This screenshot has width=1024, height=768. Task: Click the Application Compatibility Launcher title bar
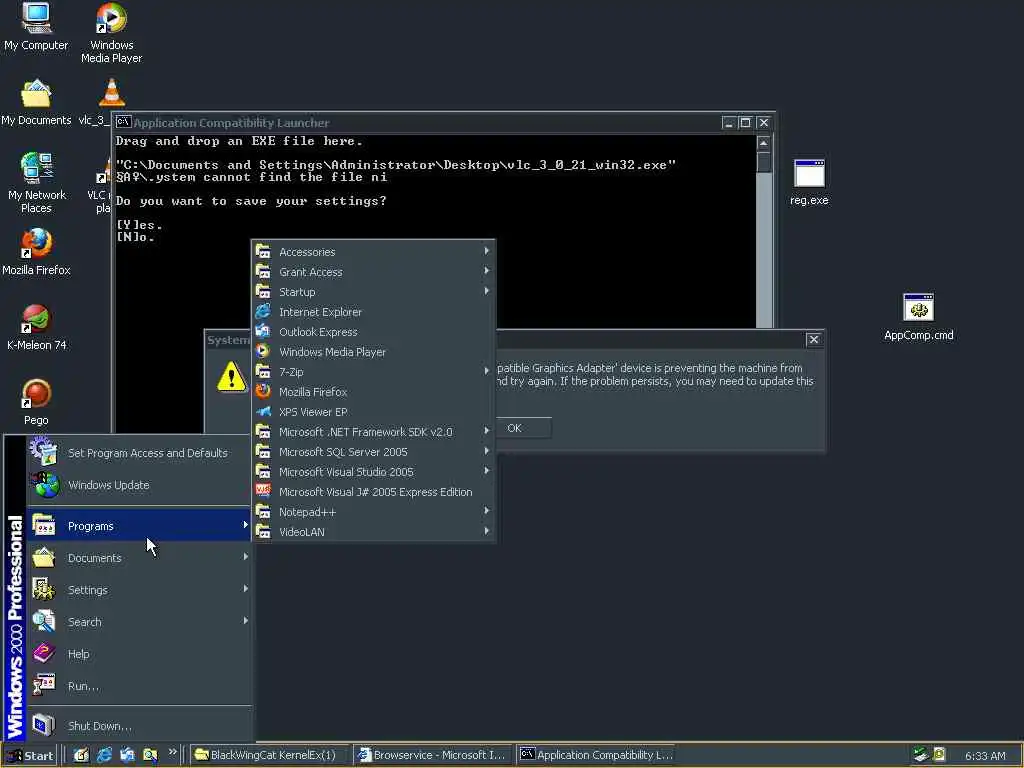point(418,122)
